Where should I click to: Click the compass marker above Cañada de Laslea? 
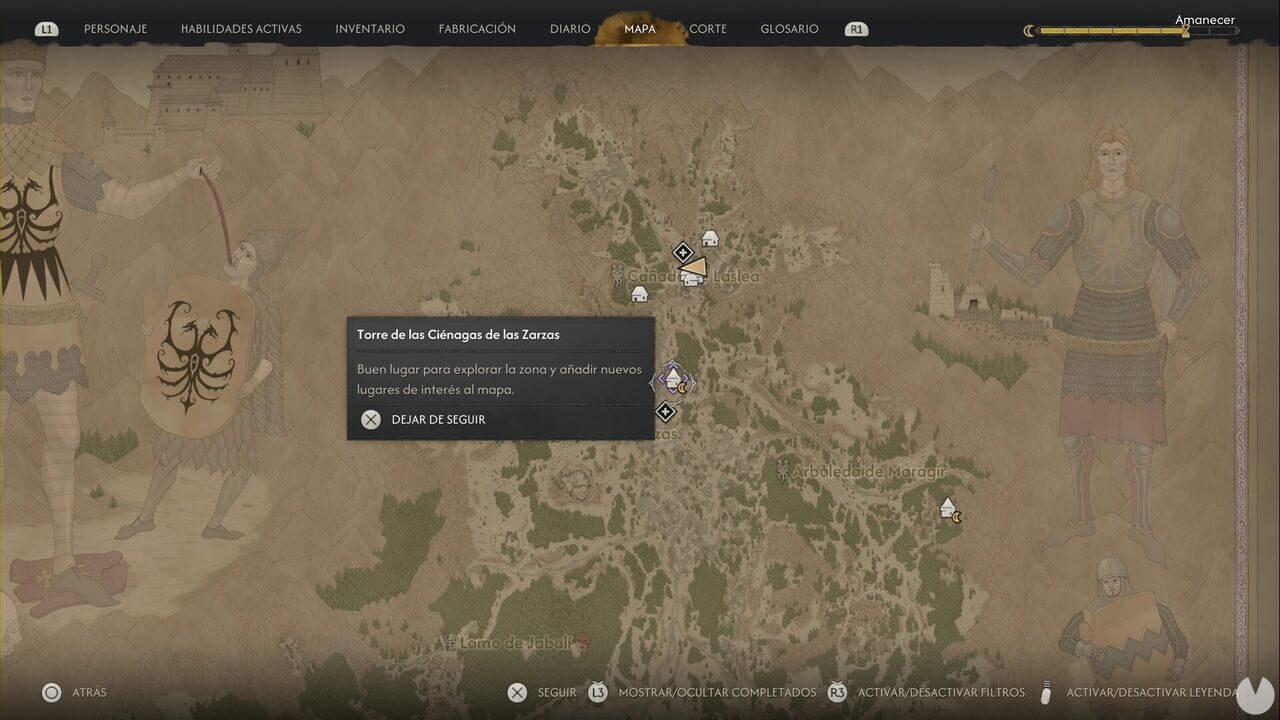(682, 252)
